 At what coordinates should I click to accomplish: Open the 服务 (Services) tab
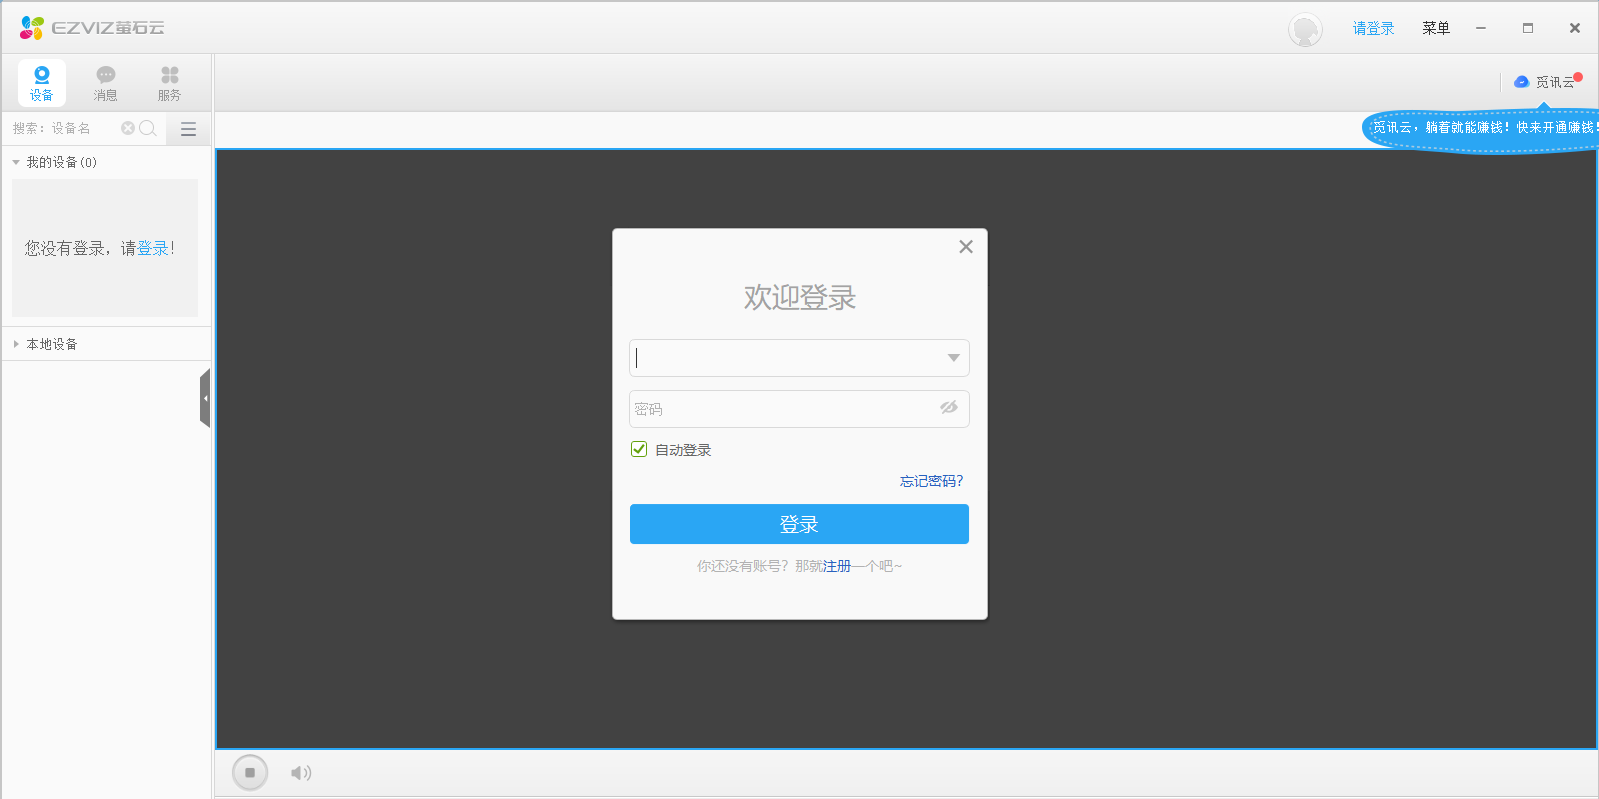pos(169,83)
